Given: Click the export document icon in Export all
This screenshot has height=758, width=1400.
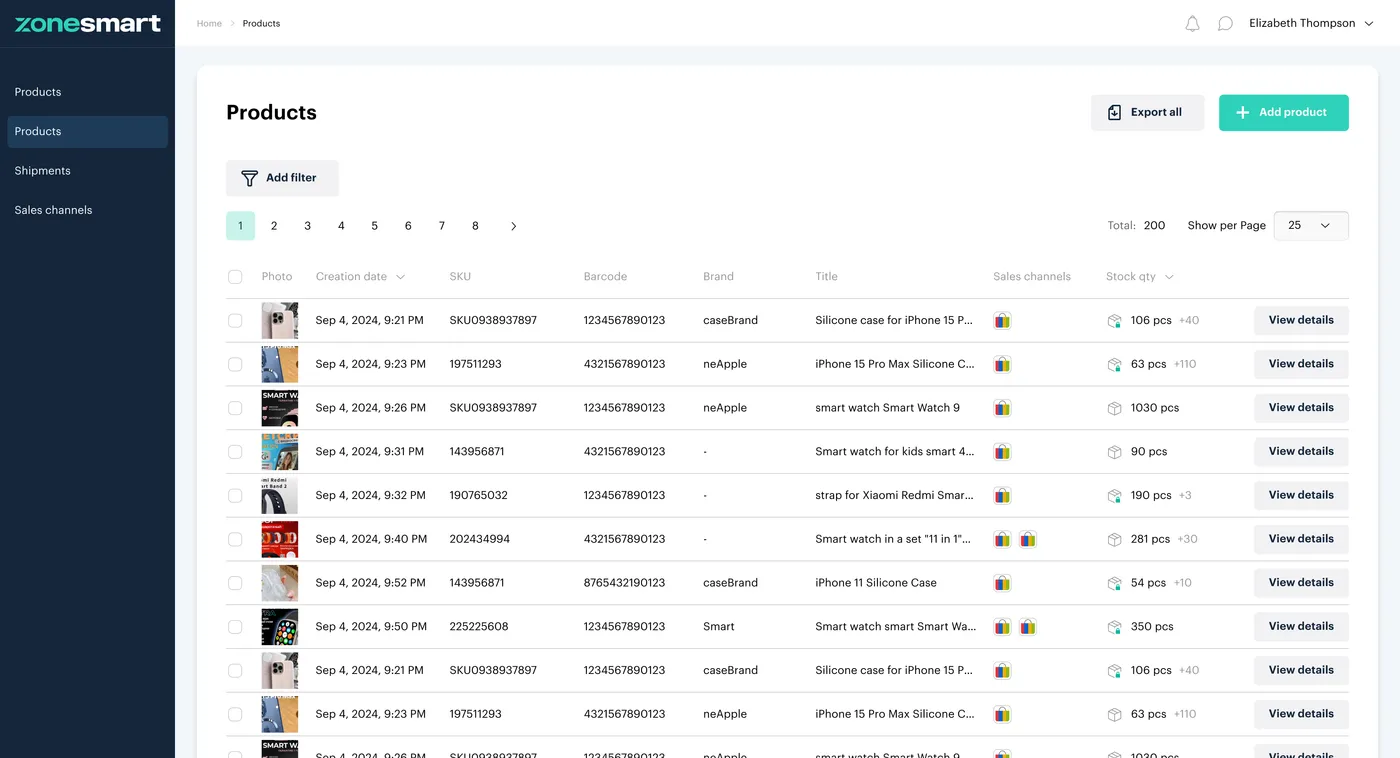Looking at the screenshot, I should click(1114, 112).
